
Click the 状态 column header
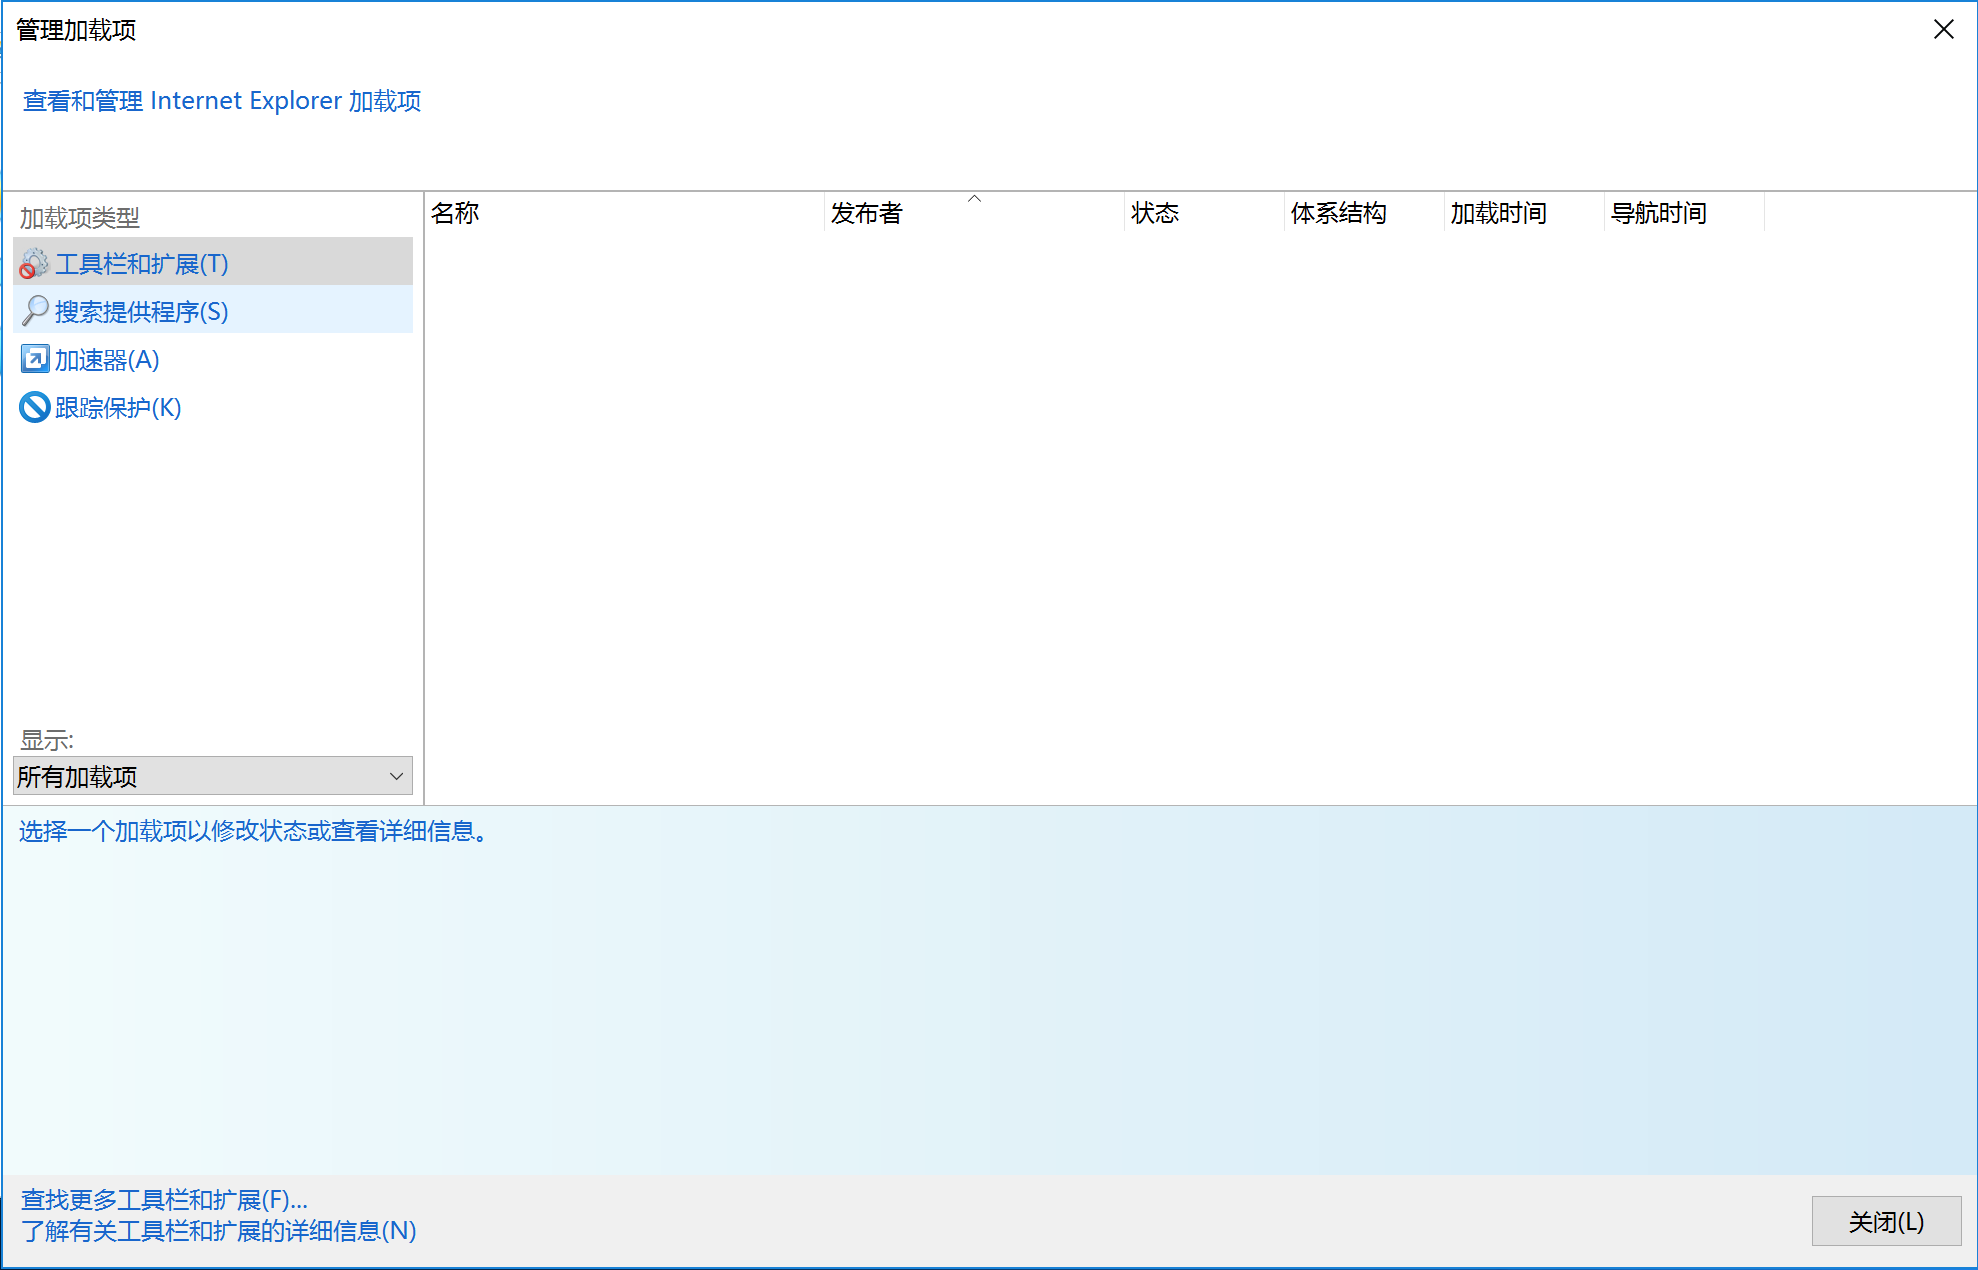(x=1156, y=212)
